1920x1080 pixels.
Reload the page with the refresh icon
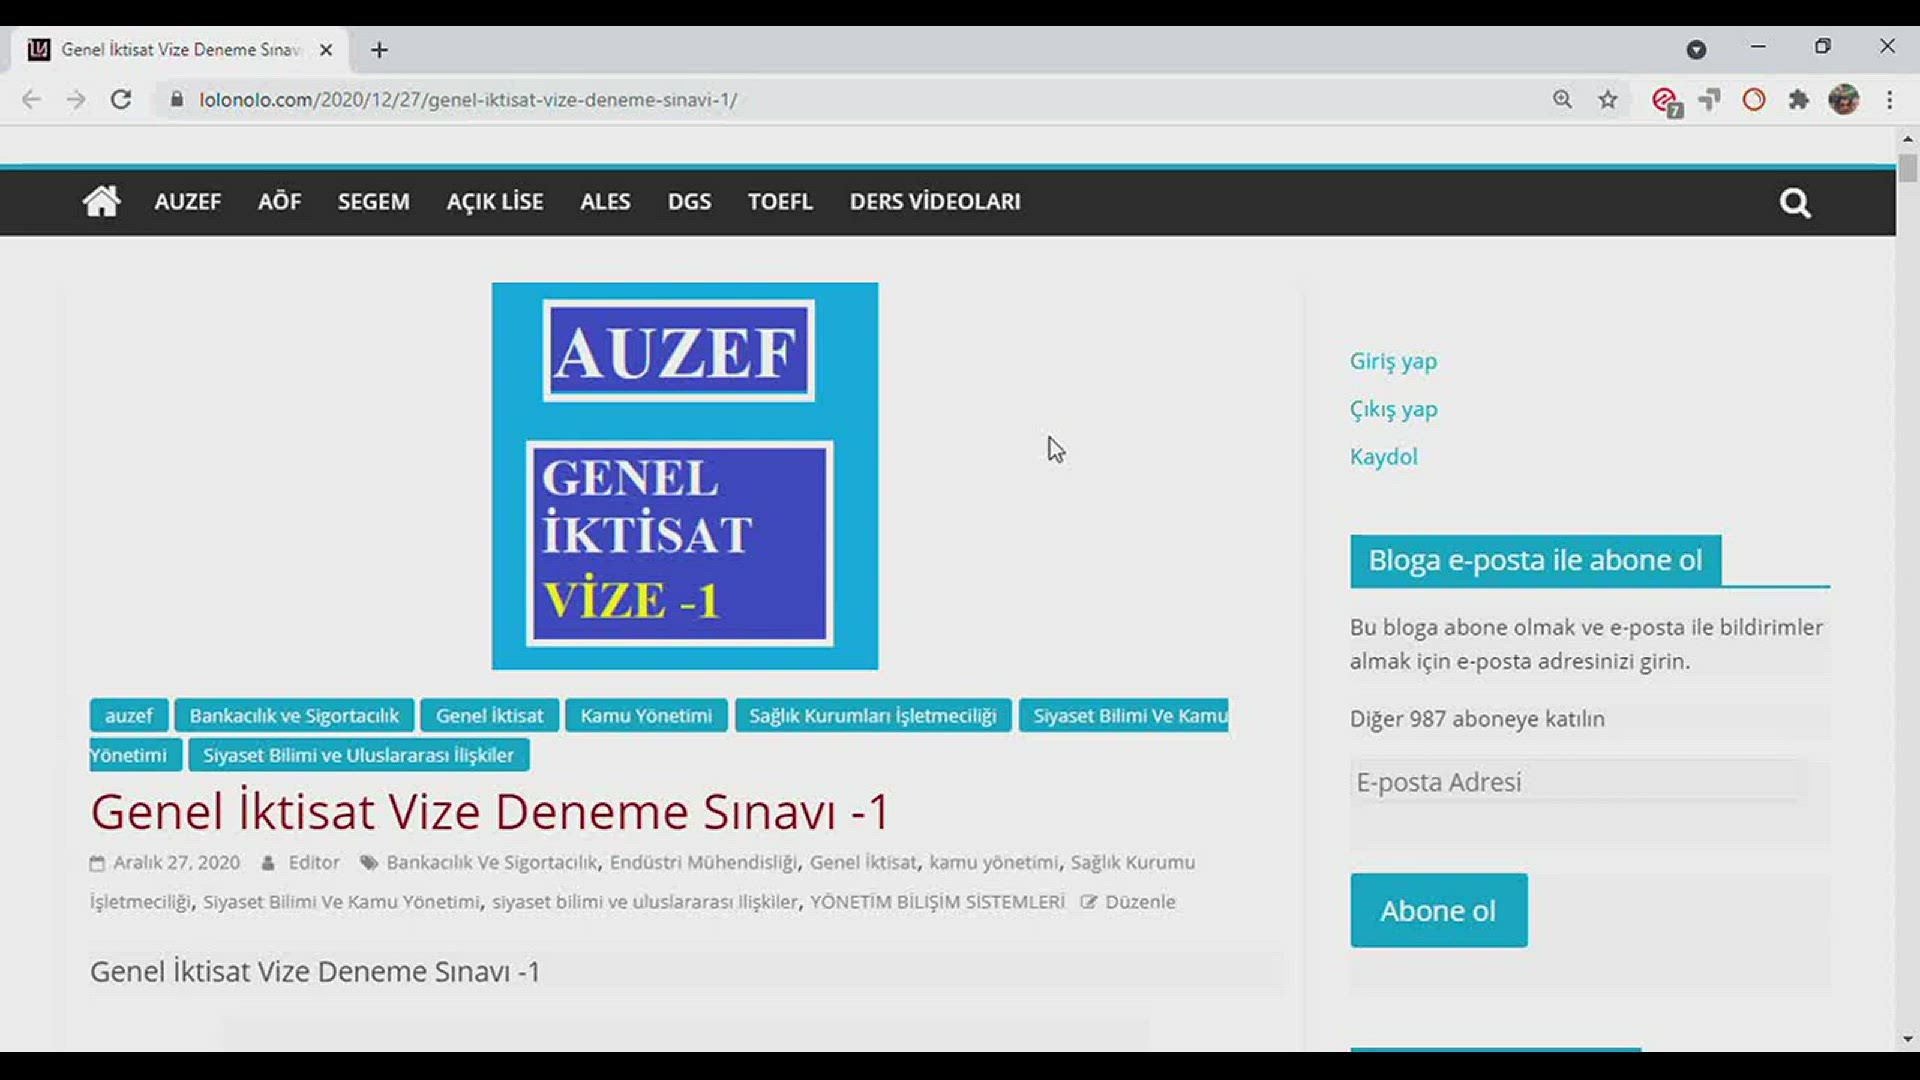[121, 99]
